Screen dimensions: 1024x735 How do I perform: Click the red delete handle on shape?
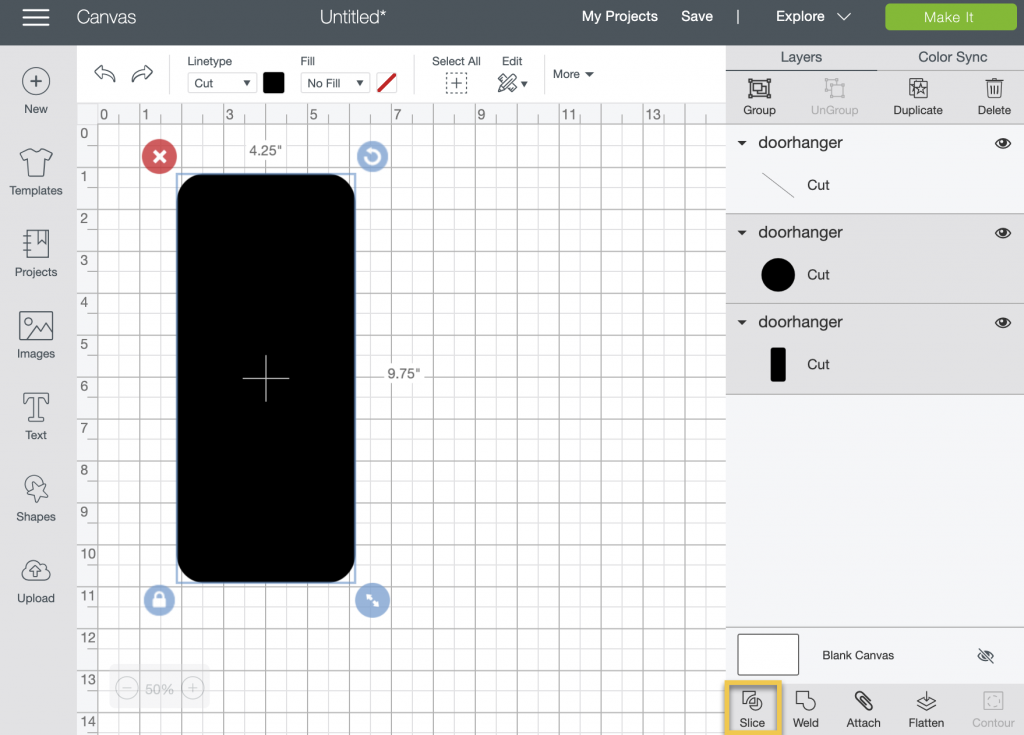[159, 156]
